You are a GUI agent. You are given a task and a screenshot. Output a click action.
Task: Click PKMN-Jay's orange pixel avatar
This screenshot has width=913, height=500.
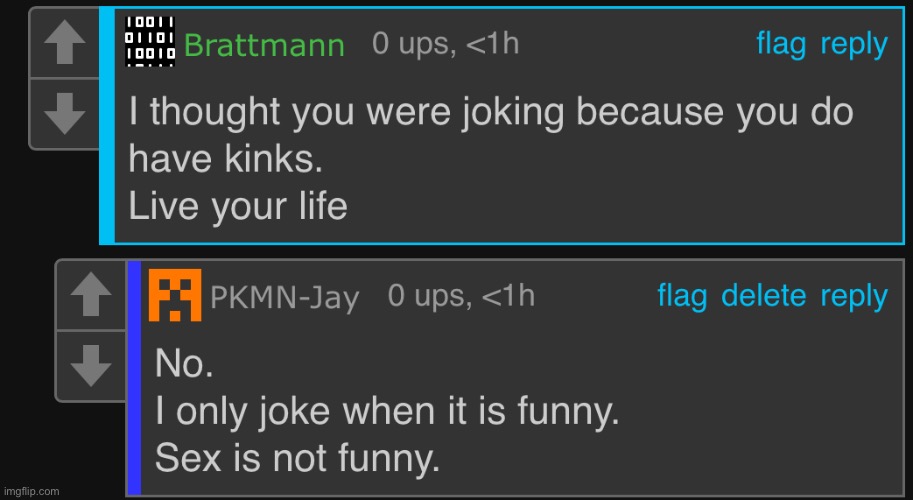point(175,295)
